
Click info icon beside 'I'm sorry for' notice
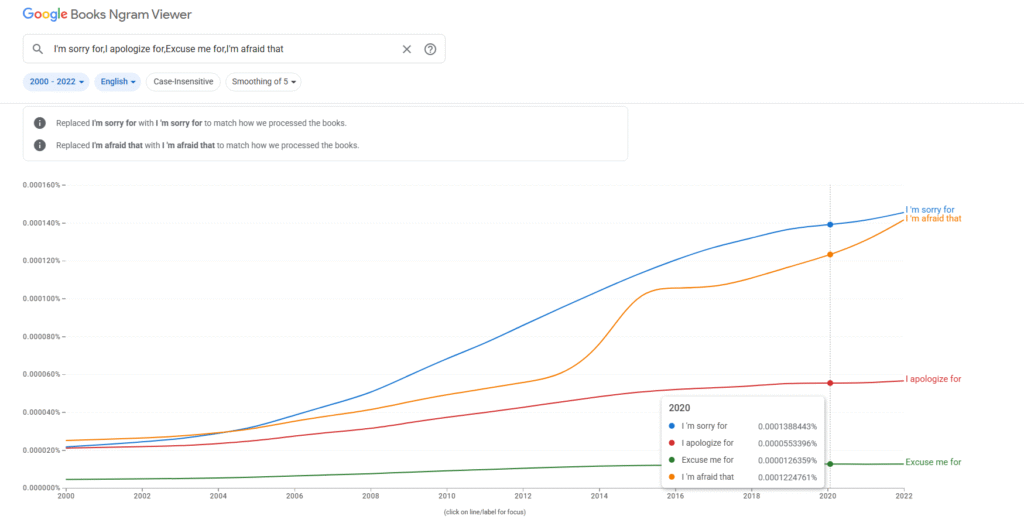(x=40, y=123)
